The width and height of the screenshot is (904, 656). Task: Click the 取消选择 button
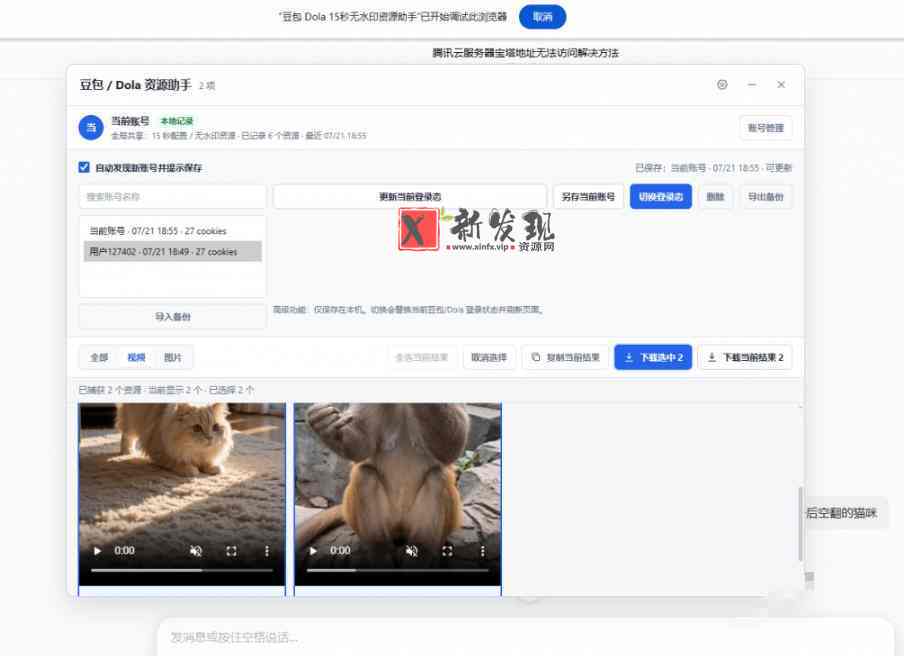click(x=489, y=357)
